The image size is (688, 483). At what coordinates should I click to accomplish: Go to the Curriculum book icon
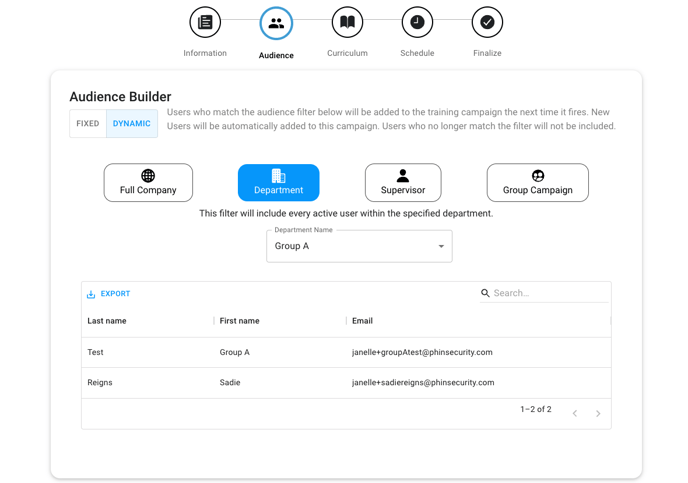tap(347, 22)
